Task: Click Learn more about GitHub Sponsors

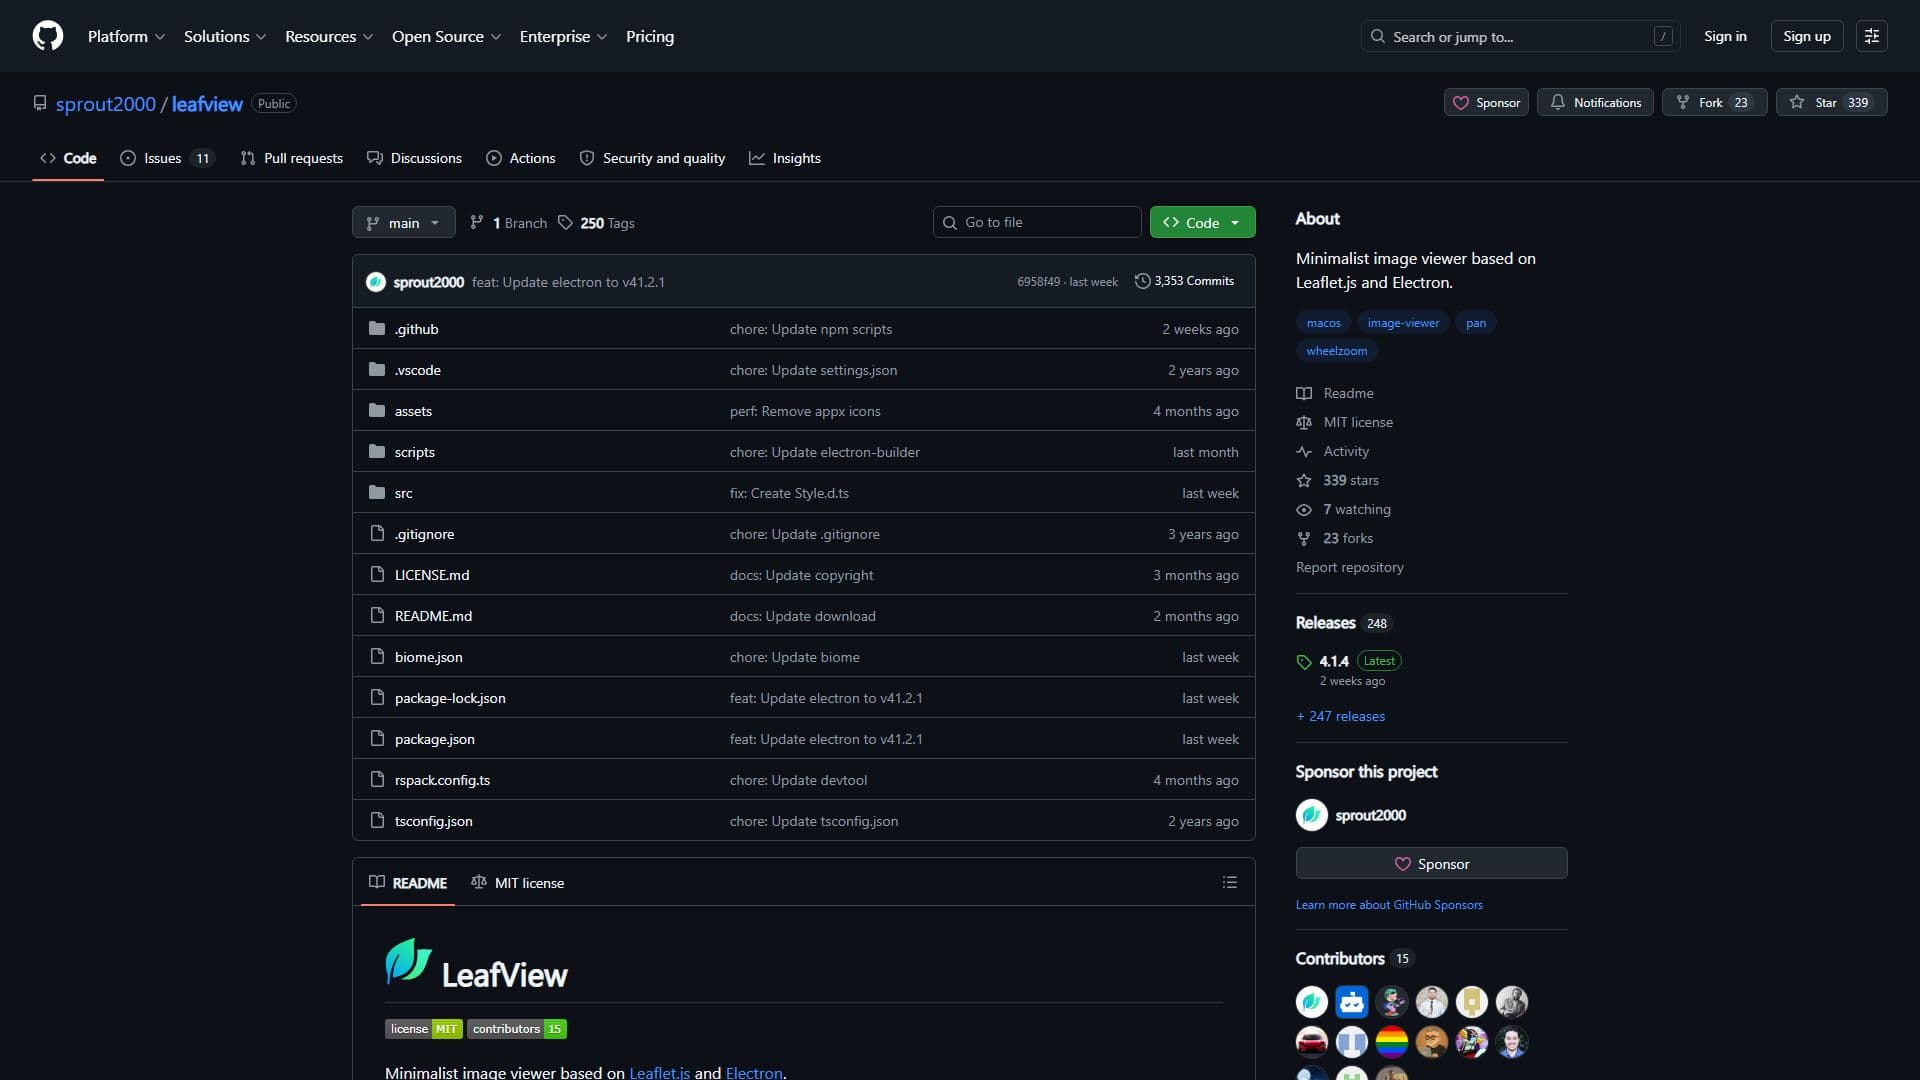Action: click(x=1389, y=905)
